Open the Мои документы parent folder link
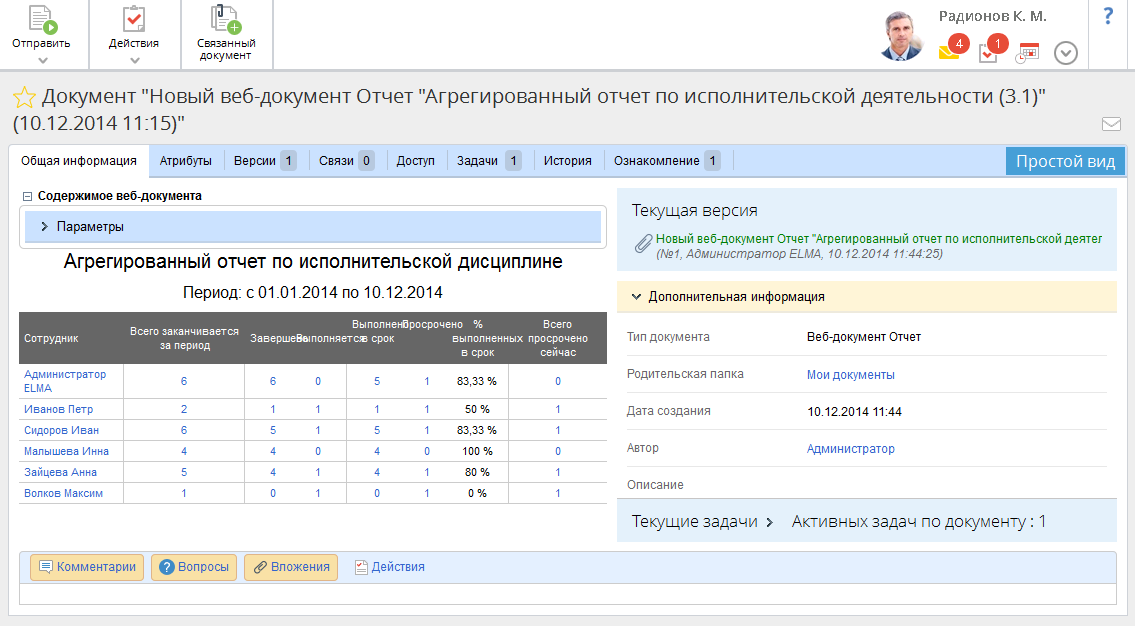Viewport: 1135px width, 626px height. click(x=850, y=375)
